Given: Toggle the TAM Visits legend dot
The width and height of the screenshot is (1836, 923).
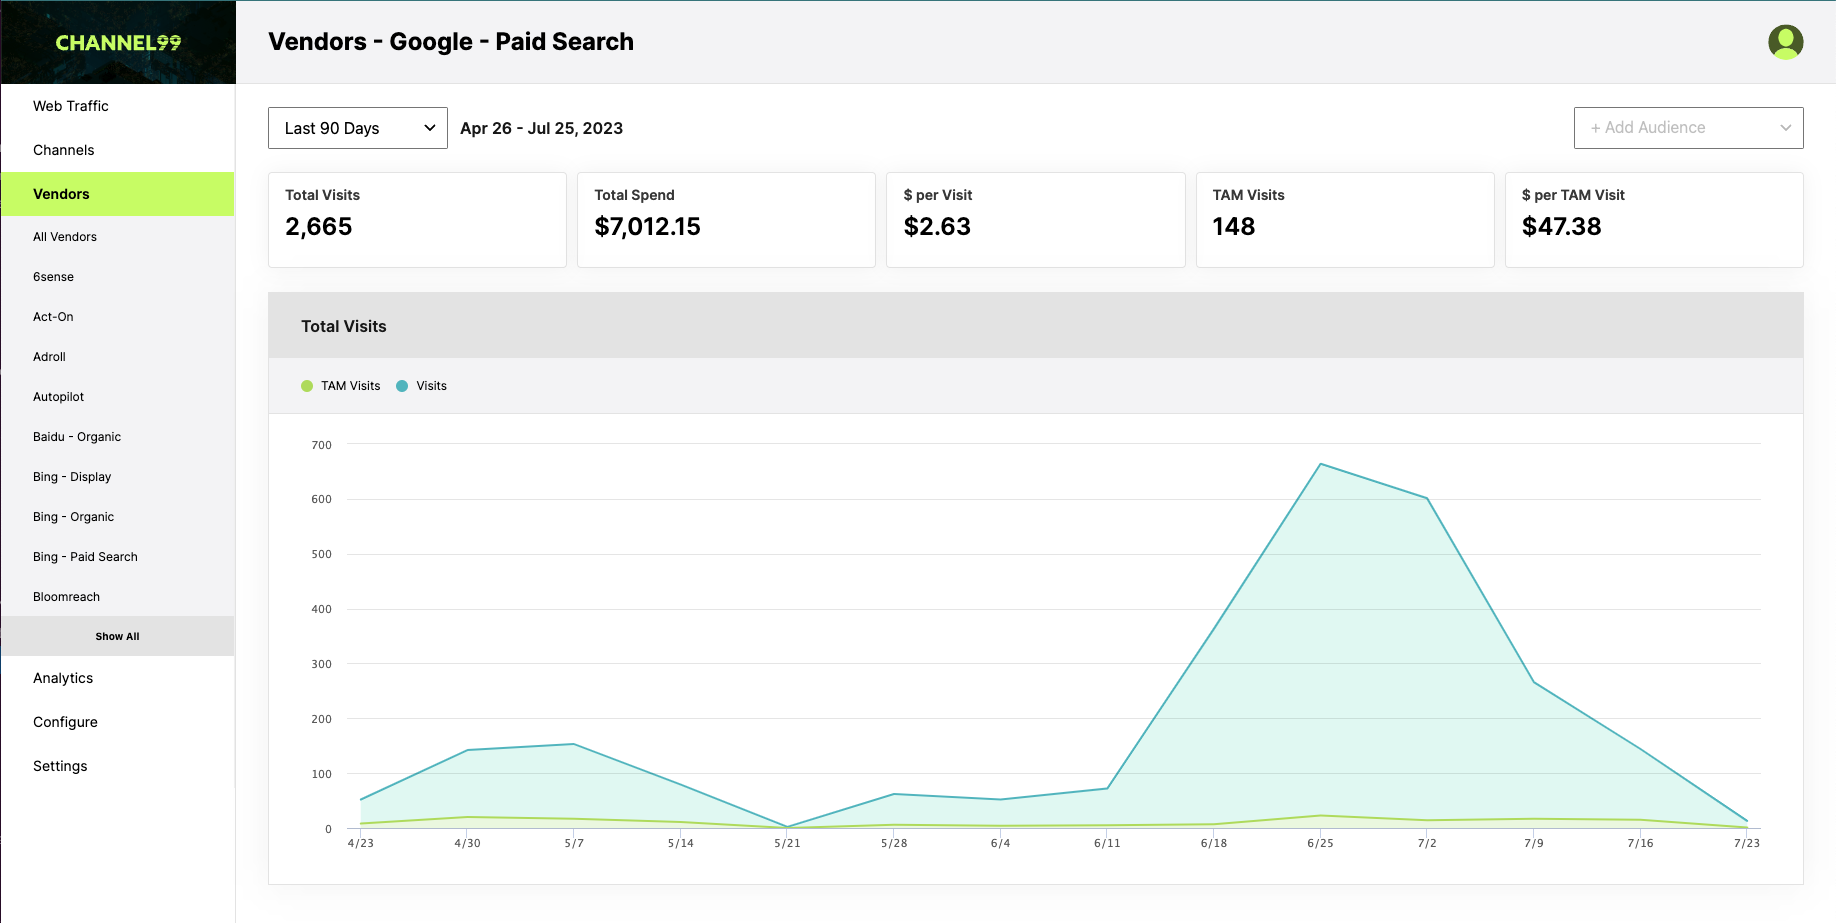Looking at the screenshot, I should 307,386.
